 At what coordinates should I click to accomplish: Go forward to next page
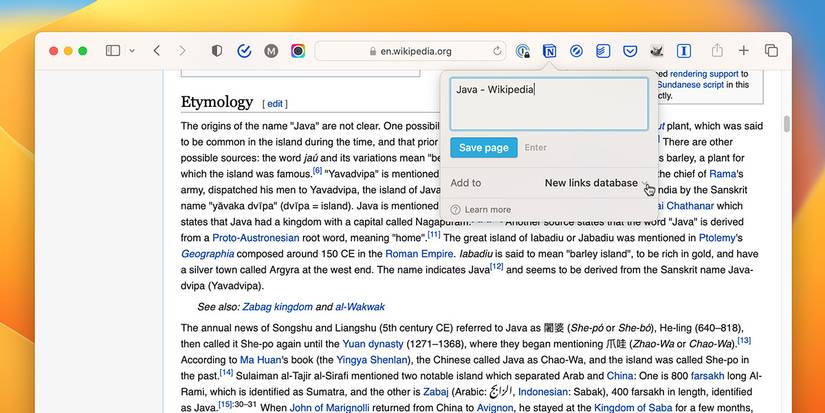(182, 51)
